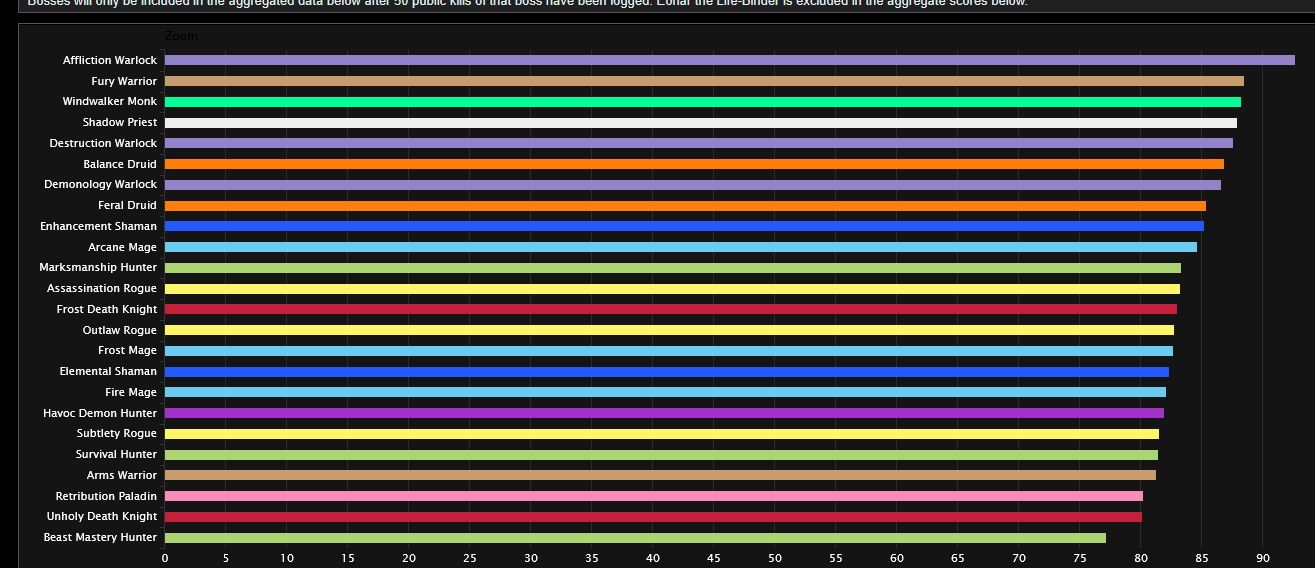This screenshot has width=1315, height=568.
Task: Click the Unholy Death Knight bar
Action: point(653,517)
